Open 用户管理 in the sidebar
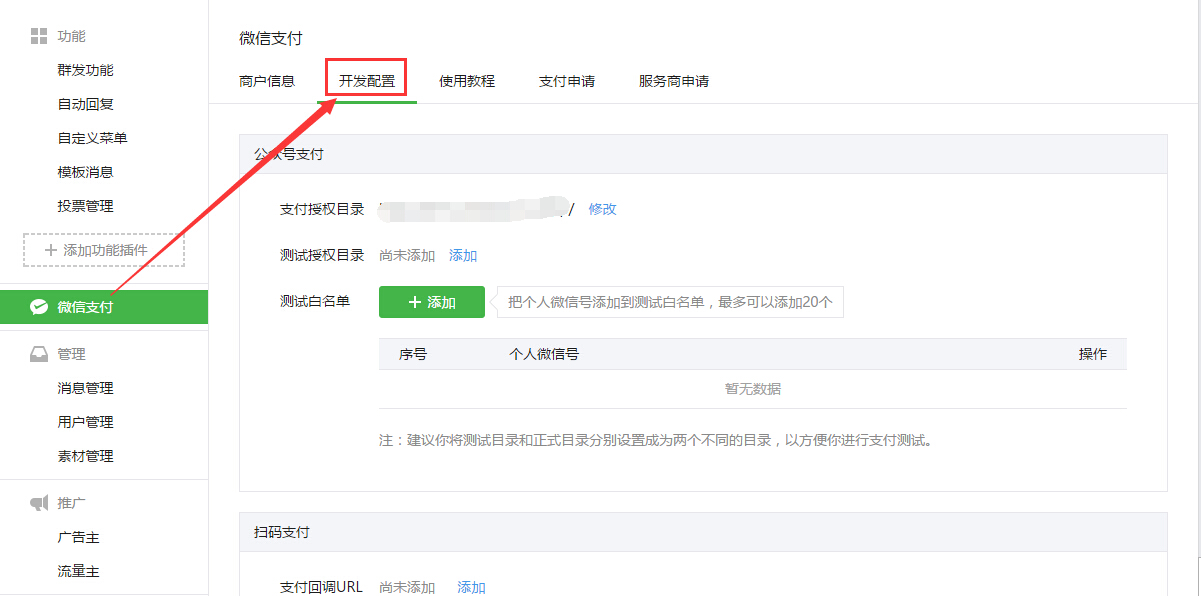The height and width of the screenshot is (596, 1201). click(x=86, y=422)
